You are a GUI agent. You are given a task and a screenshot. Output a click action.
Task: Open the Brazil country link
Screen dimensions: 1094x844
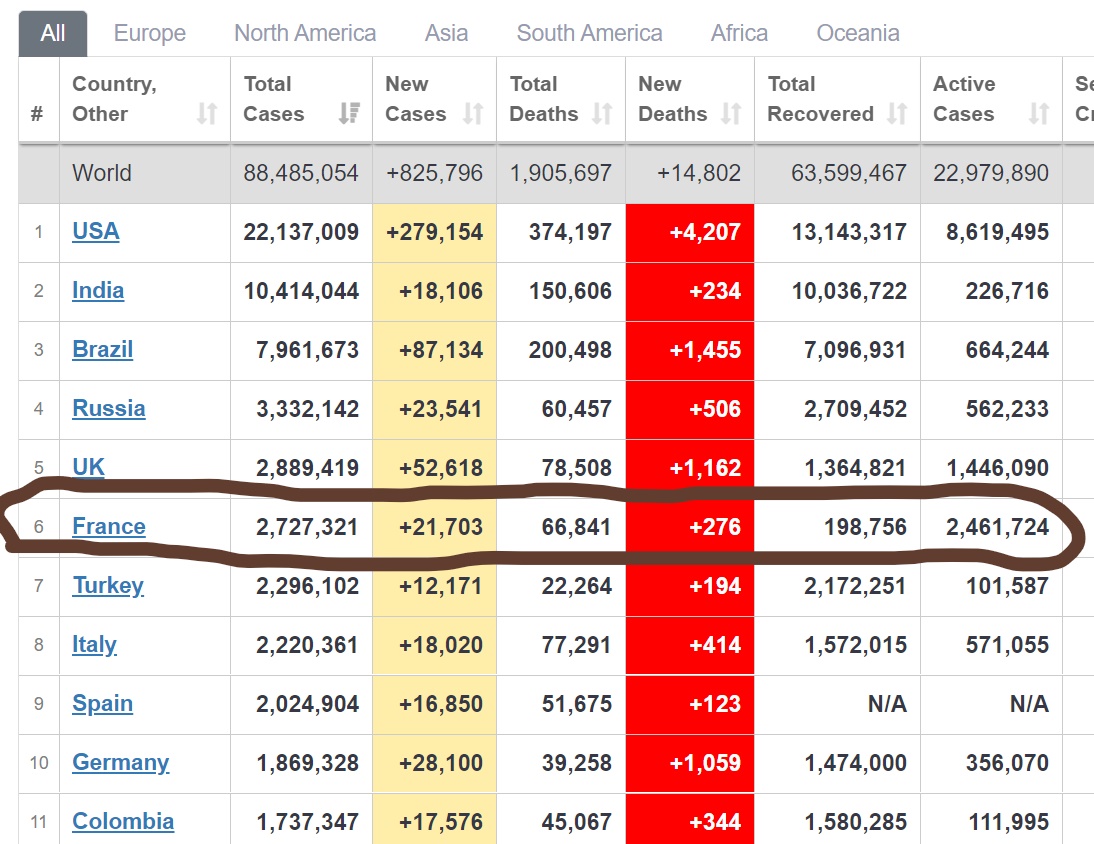click(103, 349)
